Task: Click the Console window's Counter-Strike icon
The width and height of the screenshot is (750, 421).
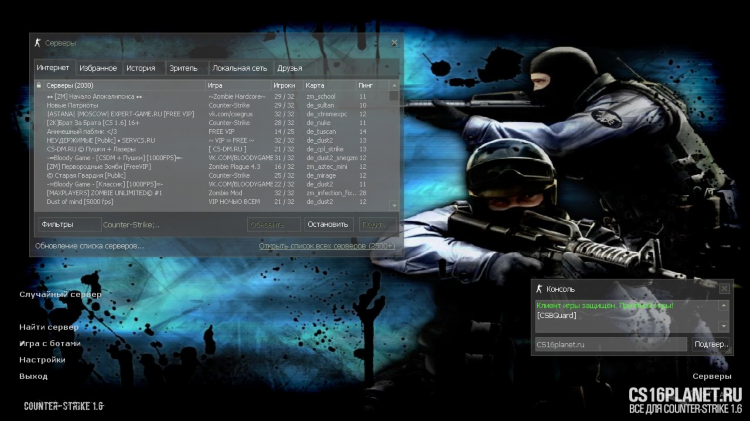Action: tap(539, 288)
